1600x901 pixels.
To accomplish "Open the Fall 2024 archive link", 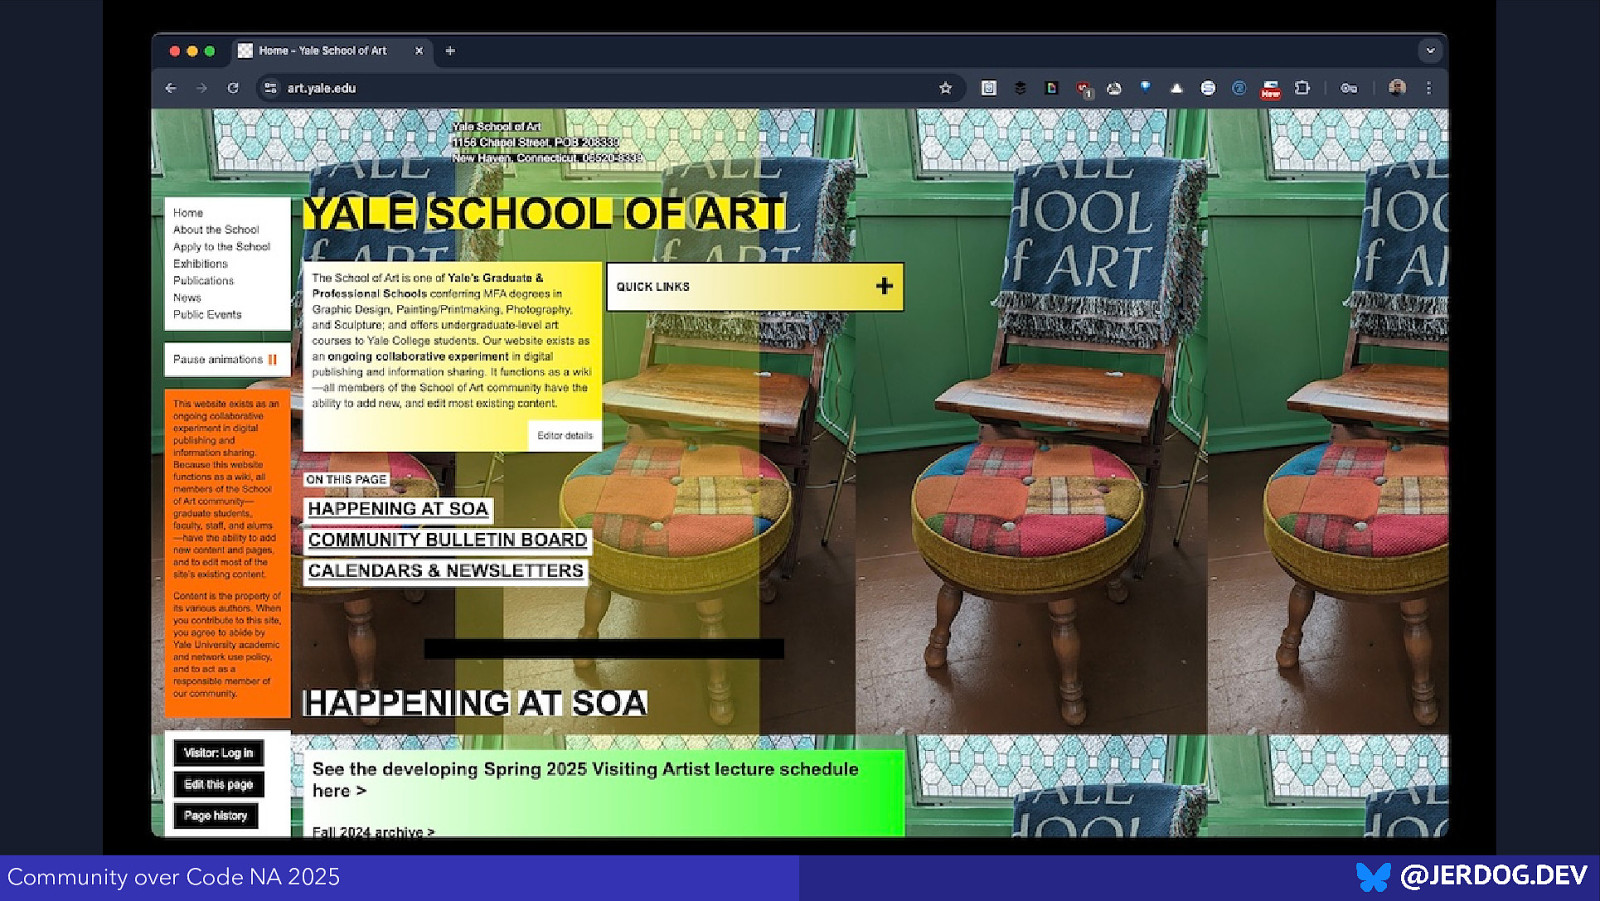I will (373, 831).
